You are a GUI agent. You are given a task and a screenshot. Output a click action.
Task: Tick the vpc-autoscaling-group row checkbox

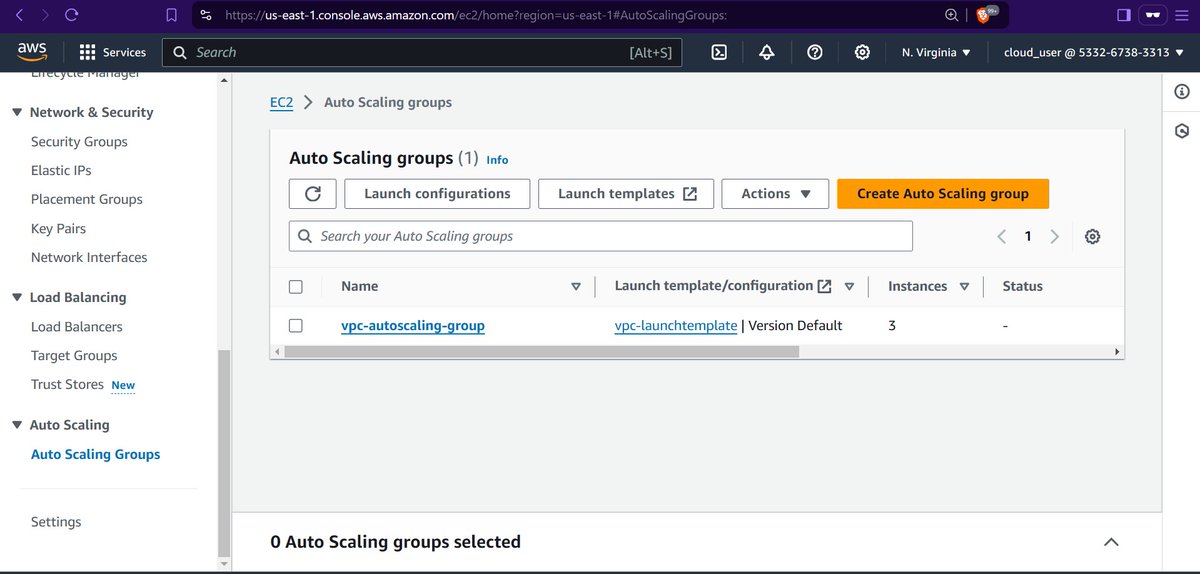coord(295,326)
